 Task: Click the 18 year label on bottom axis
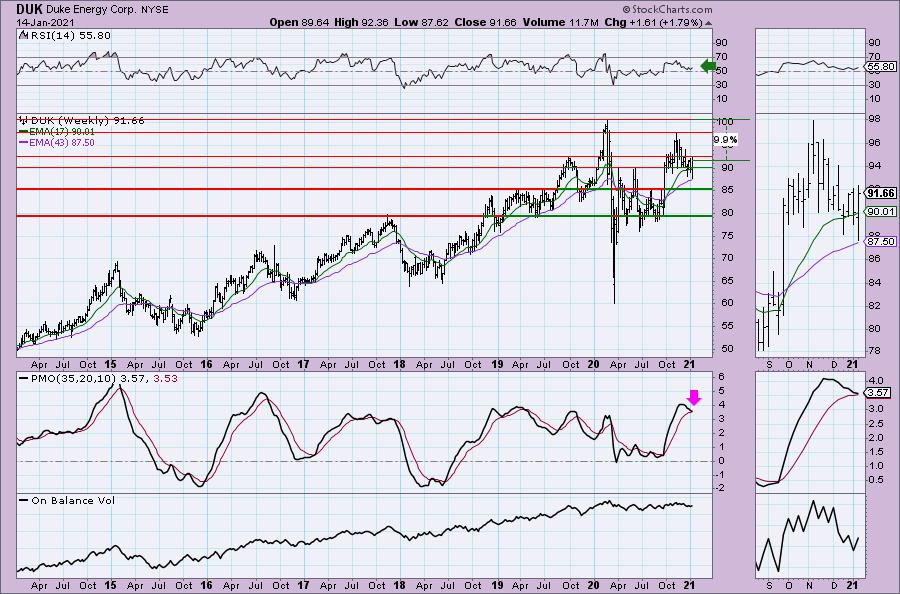point(400,585)
